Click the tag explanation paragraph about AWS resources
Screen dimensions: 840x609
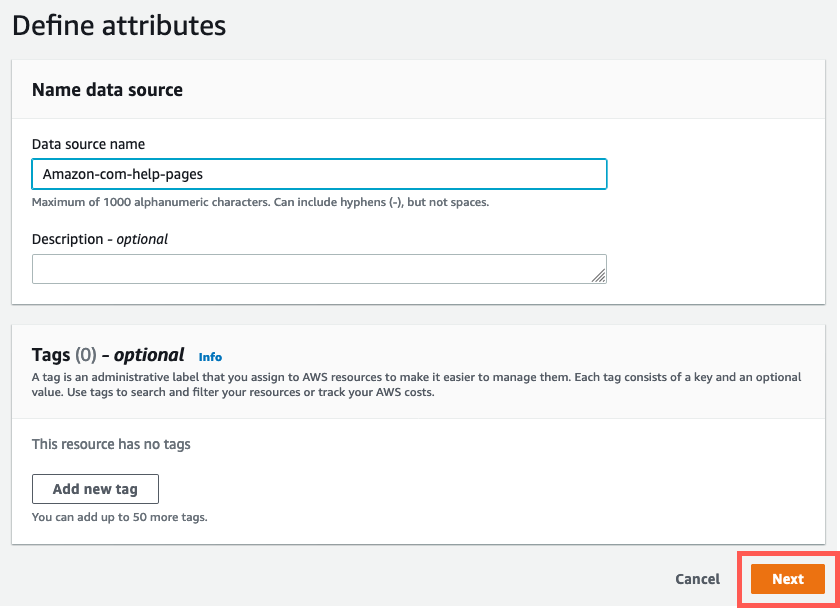pos(416,377)
